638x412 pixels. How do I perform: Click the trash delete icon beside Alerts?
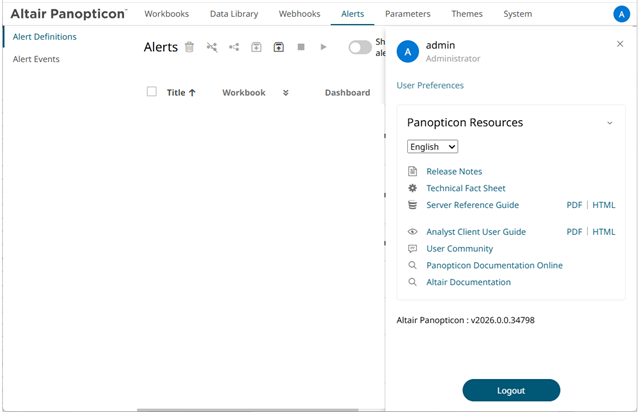pos(189,47)
